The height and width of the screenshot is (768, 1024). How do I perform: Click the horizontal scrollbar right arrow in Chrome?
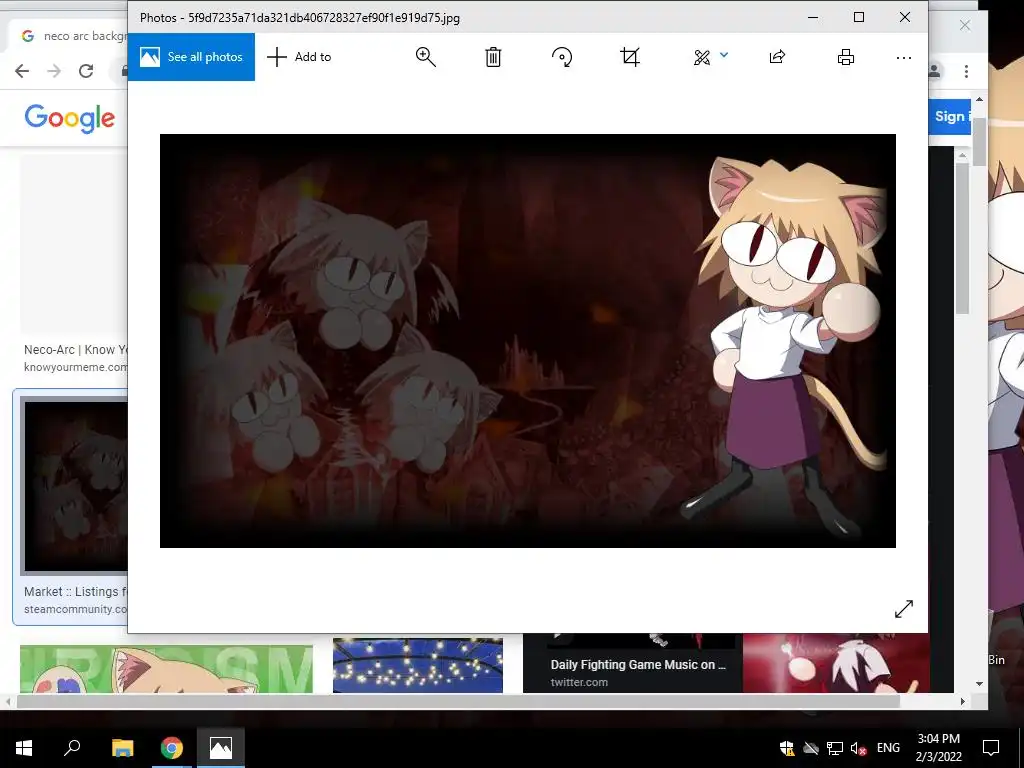(x=962, y=701)
